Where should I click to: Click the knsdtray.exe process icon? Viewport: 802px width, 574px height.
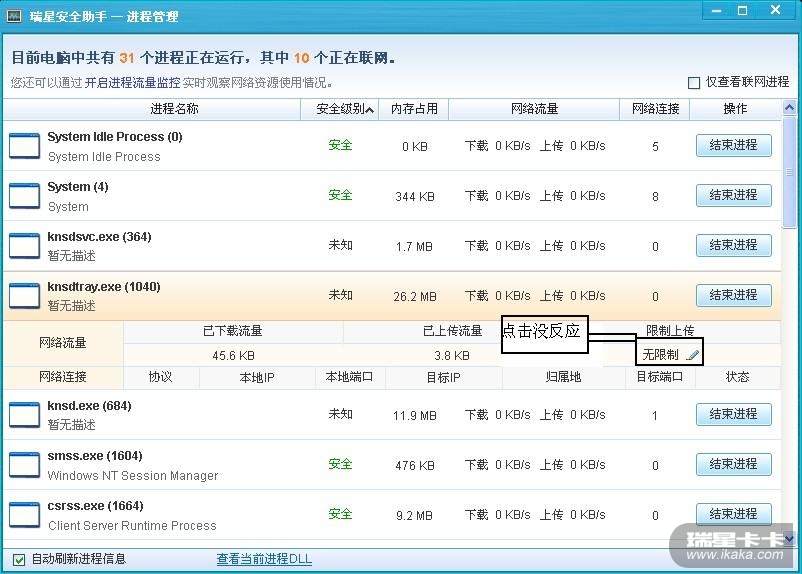(25, 296)
